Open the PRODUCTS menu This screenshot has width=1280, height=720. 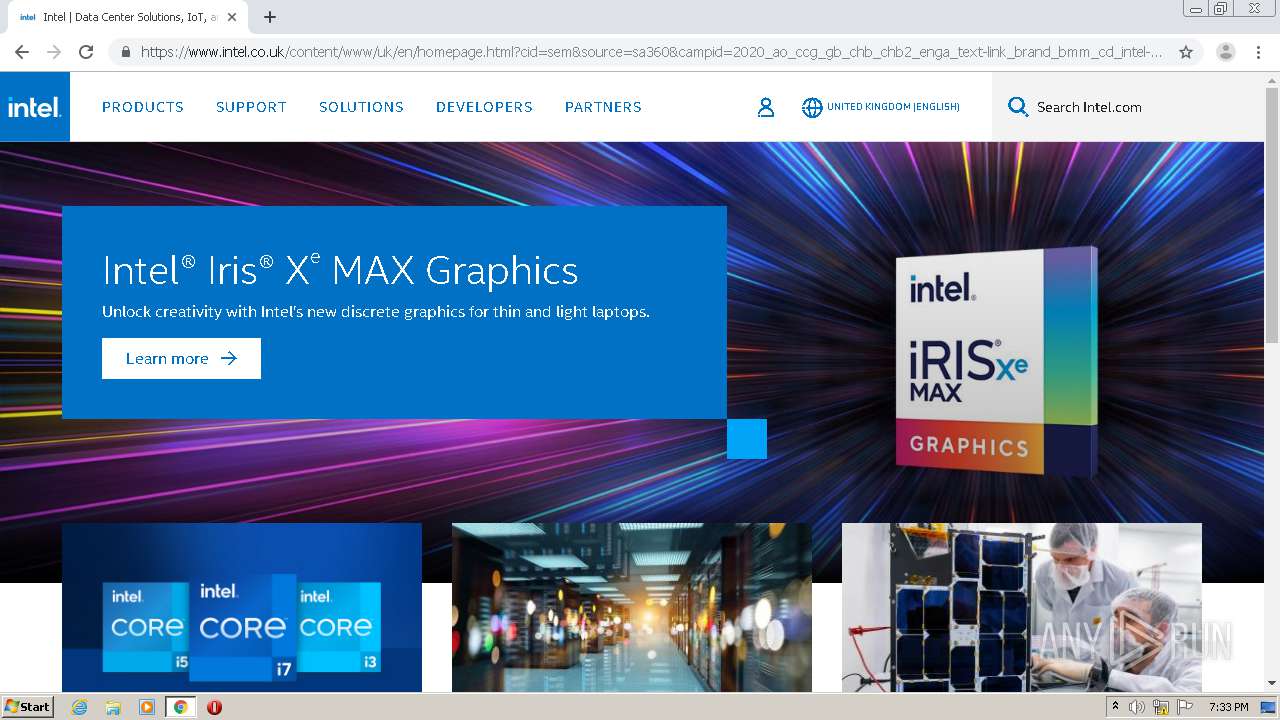(x=143, y=107)
